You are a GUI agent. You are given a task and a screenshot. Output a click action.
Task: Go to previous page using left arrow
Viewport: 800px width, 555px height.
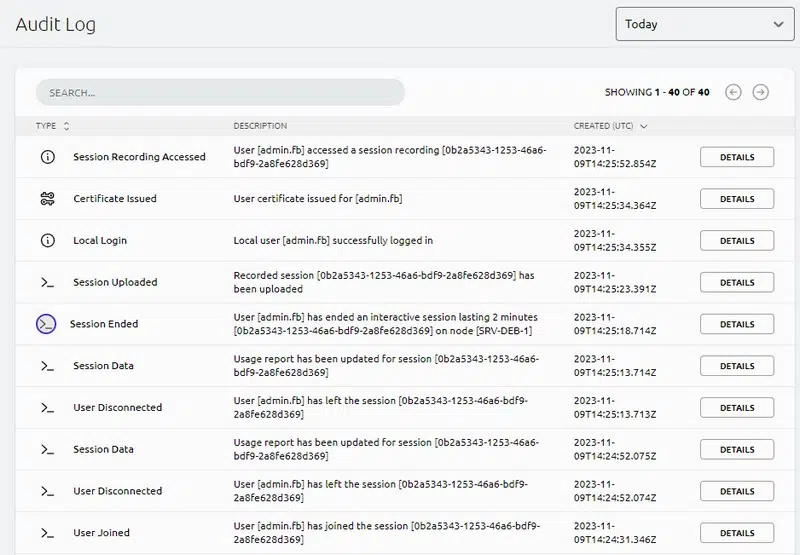733,92
